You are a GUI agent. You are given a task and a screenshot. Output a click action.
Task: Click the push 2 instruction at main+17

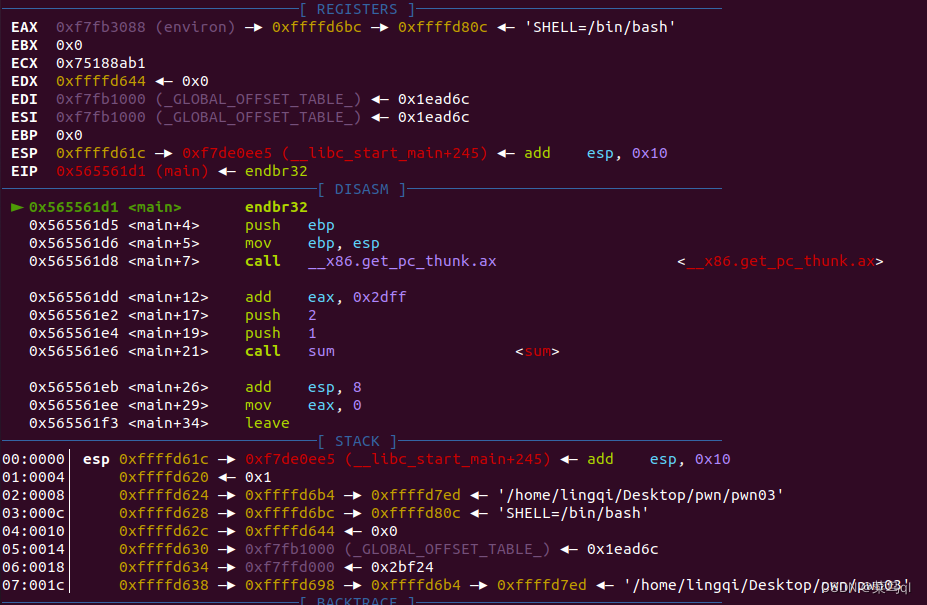click(x=281, y=315)
